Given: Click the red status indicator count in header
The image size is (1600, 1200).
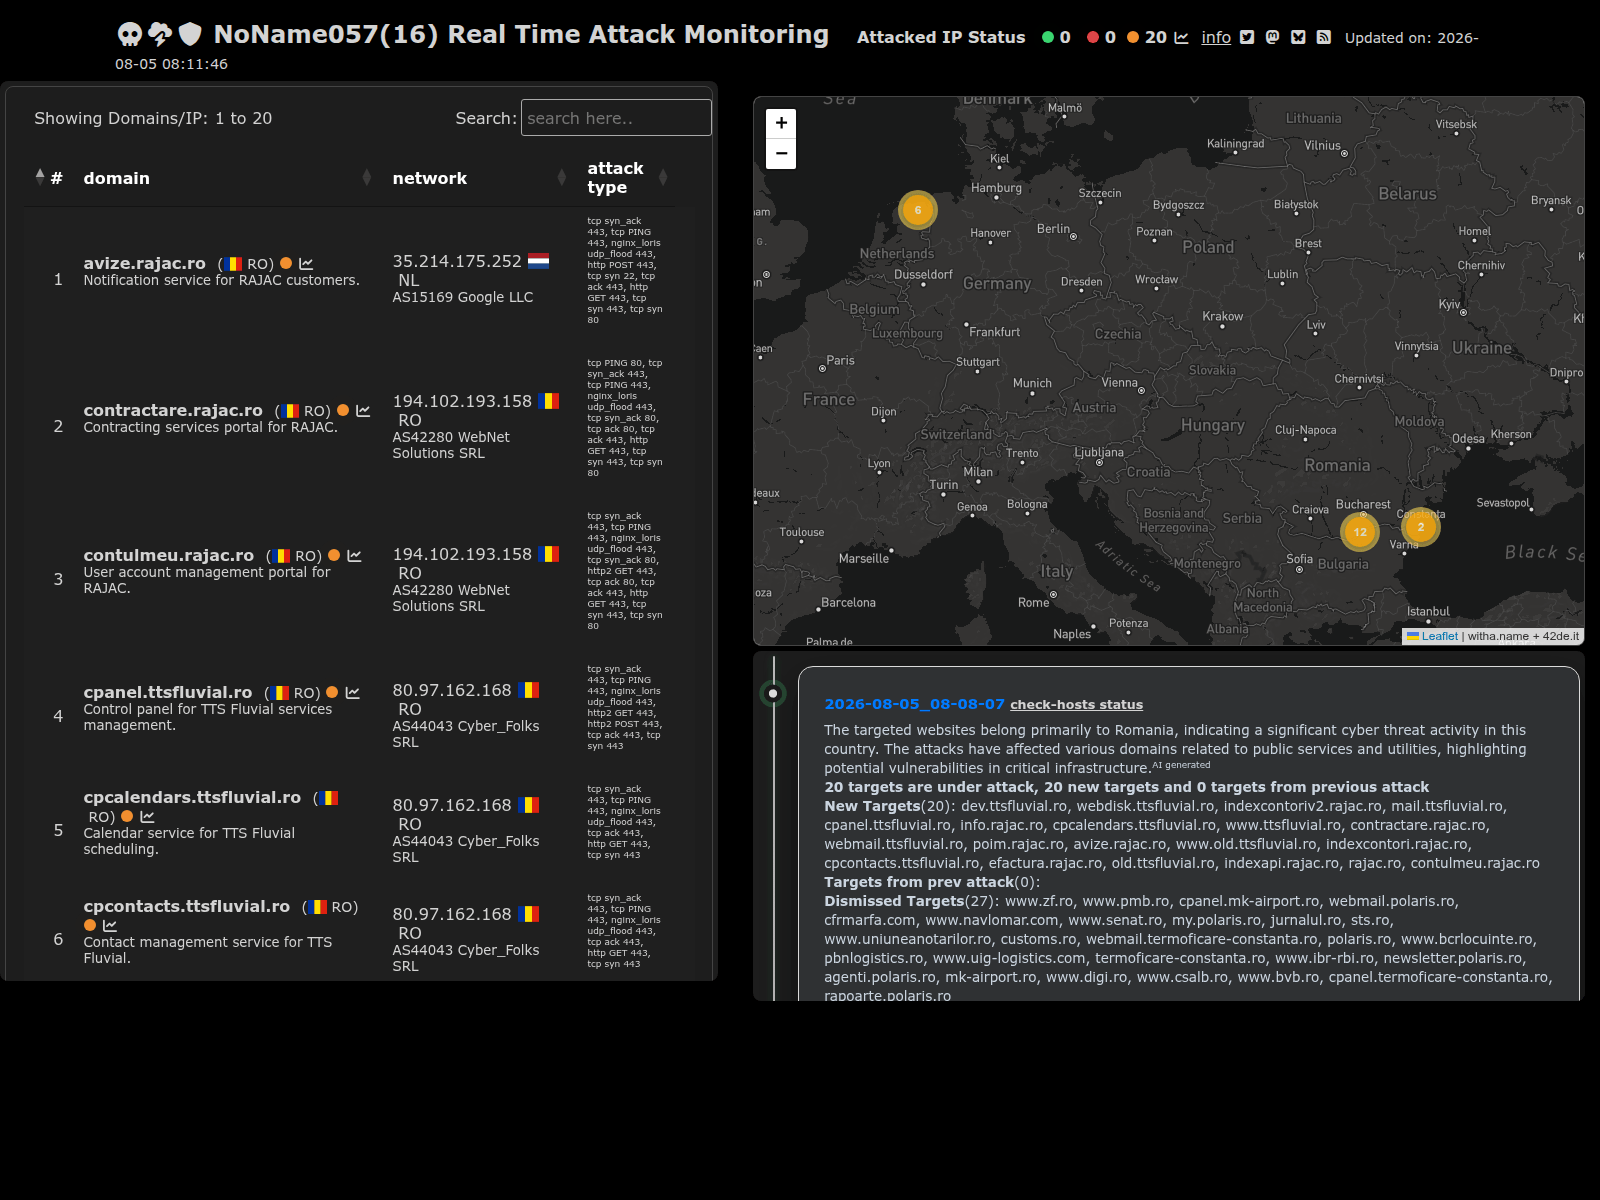Looking at the screenshot, I should tap(1101, 38).
